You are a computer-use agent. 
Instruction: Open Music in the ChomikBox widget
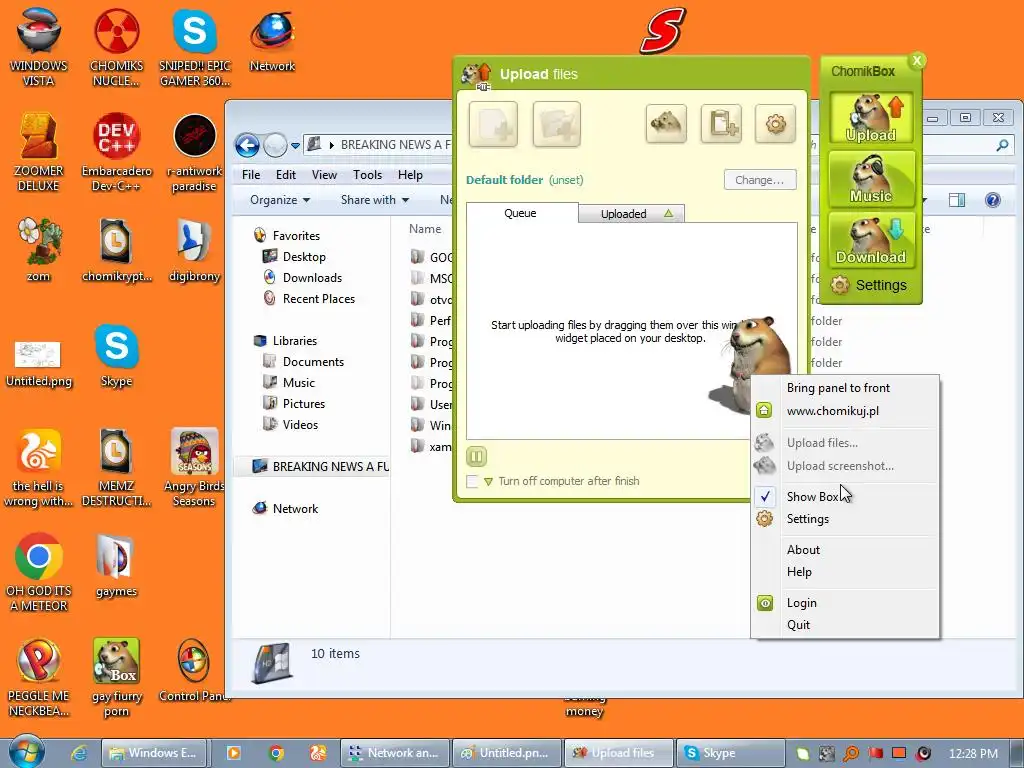pyautogui.click(x=871, y=179)
